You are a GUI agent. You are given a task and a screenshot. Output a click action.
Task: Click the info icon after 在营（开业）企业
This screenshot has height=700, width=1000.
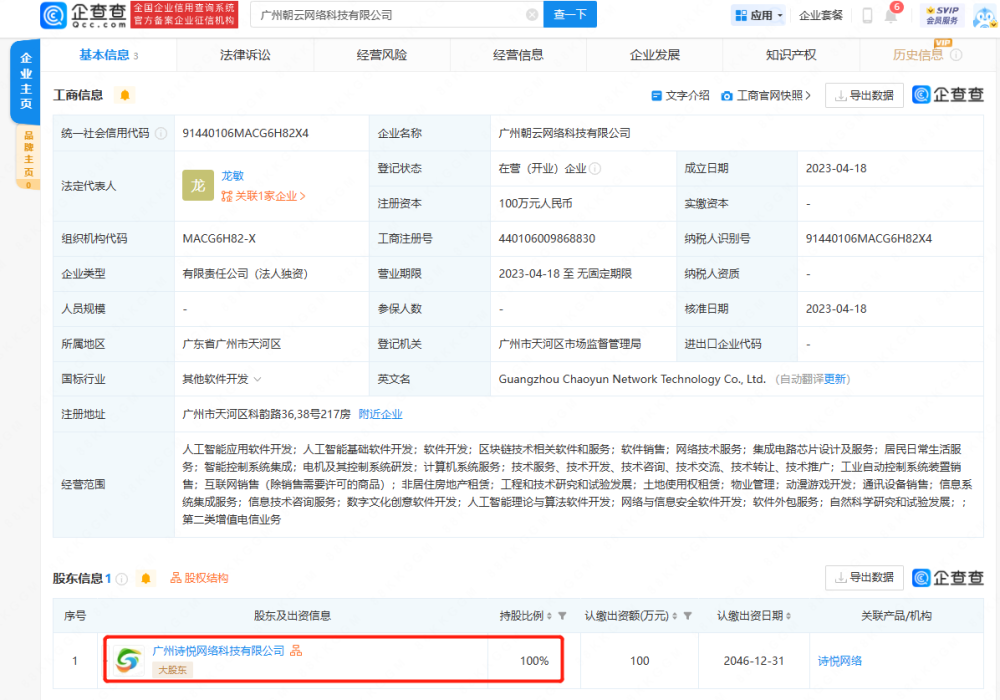pos(594,168)
